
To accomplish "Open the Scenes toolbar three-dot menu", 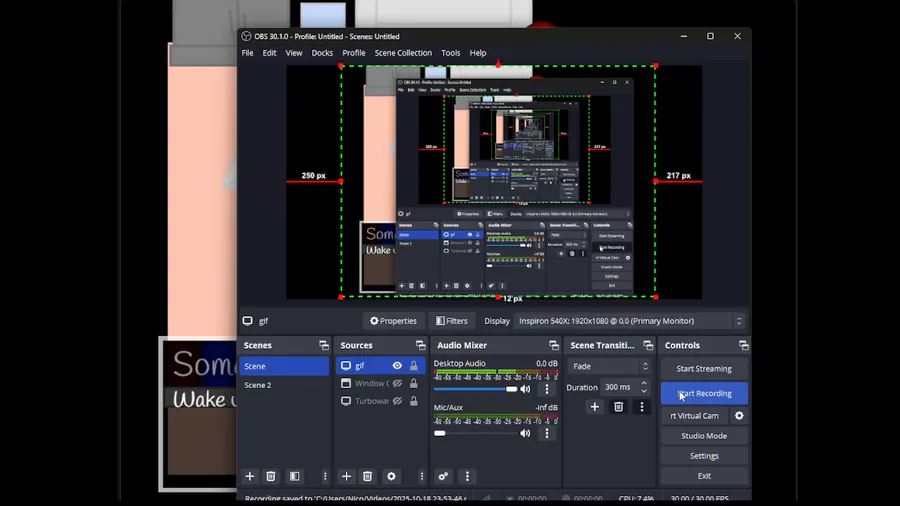I will [325, 476].
